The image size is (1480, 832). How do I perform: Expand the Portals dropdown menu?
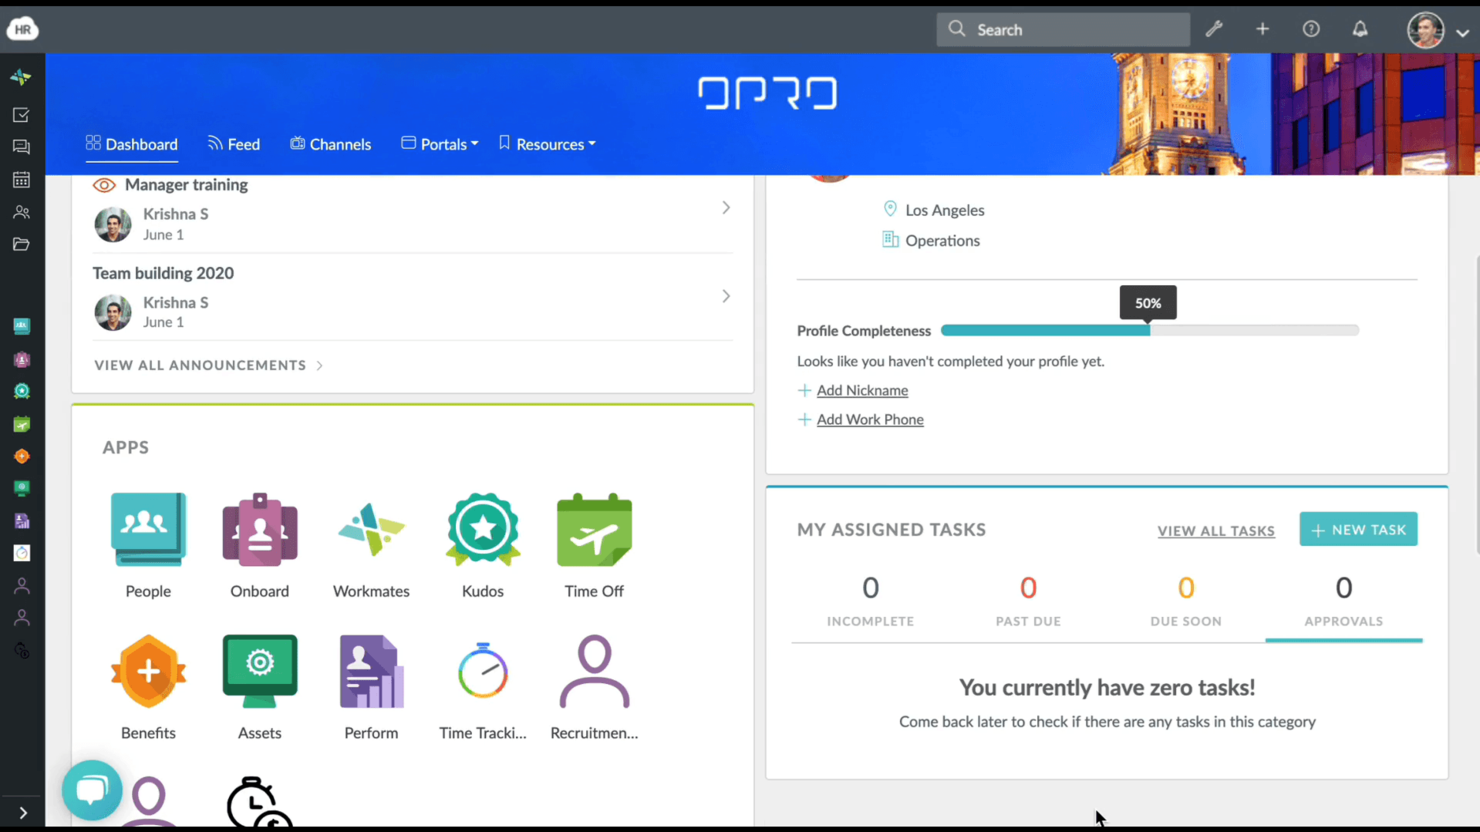[x=440, y=144]
